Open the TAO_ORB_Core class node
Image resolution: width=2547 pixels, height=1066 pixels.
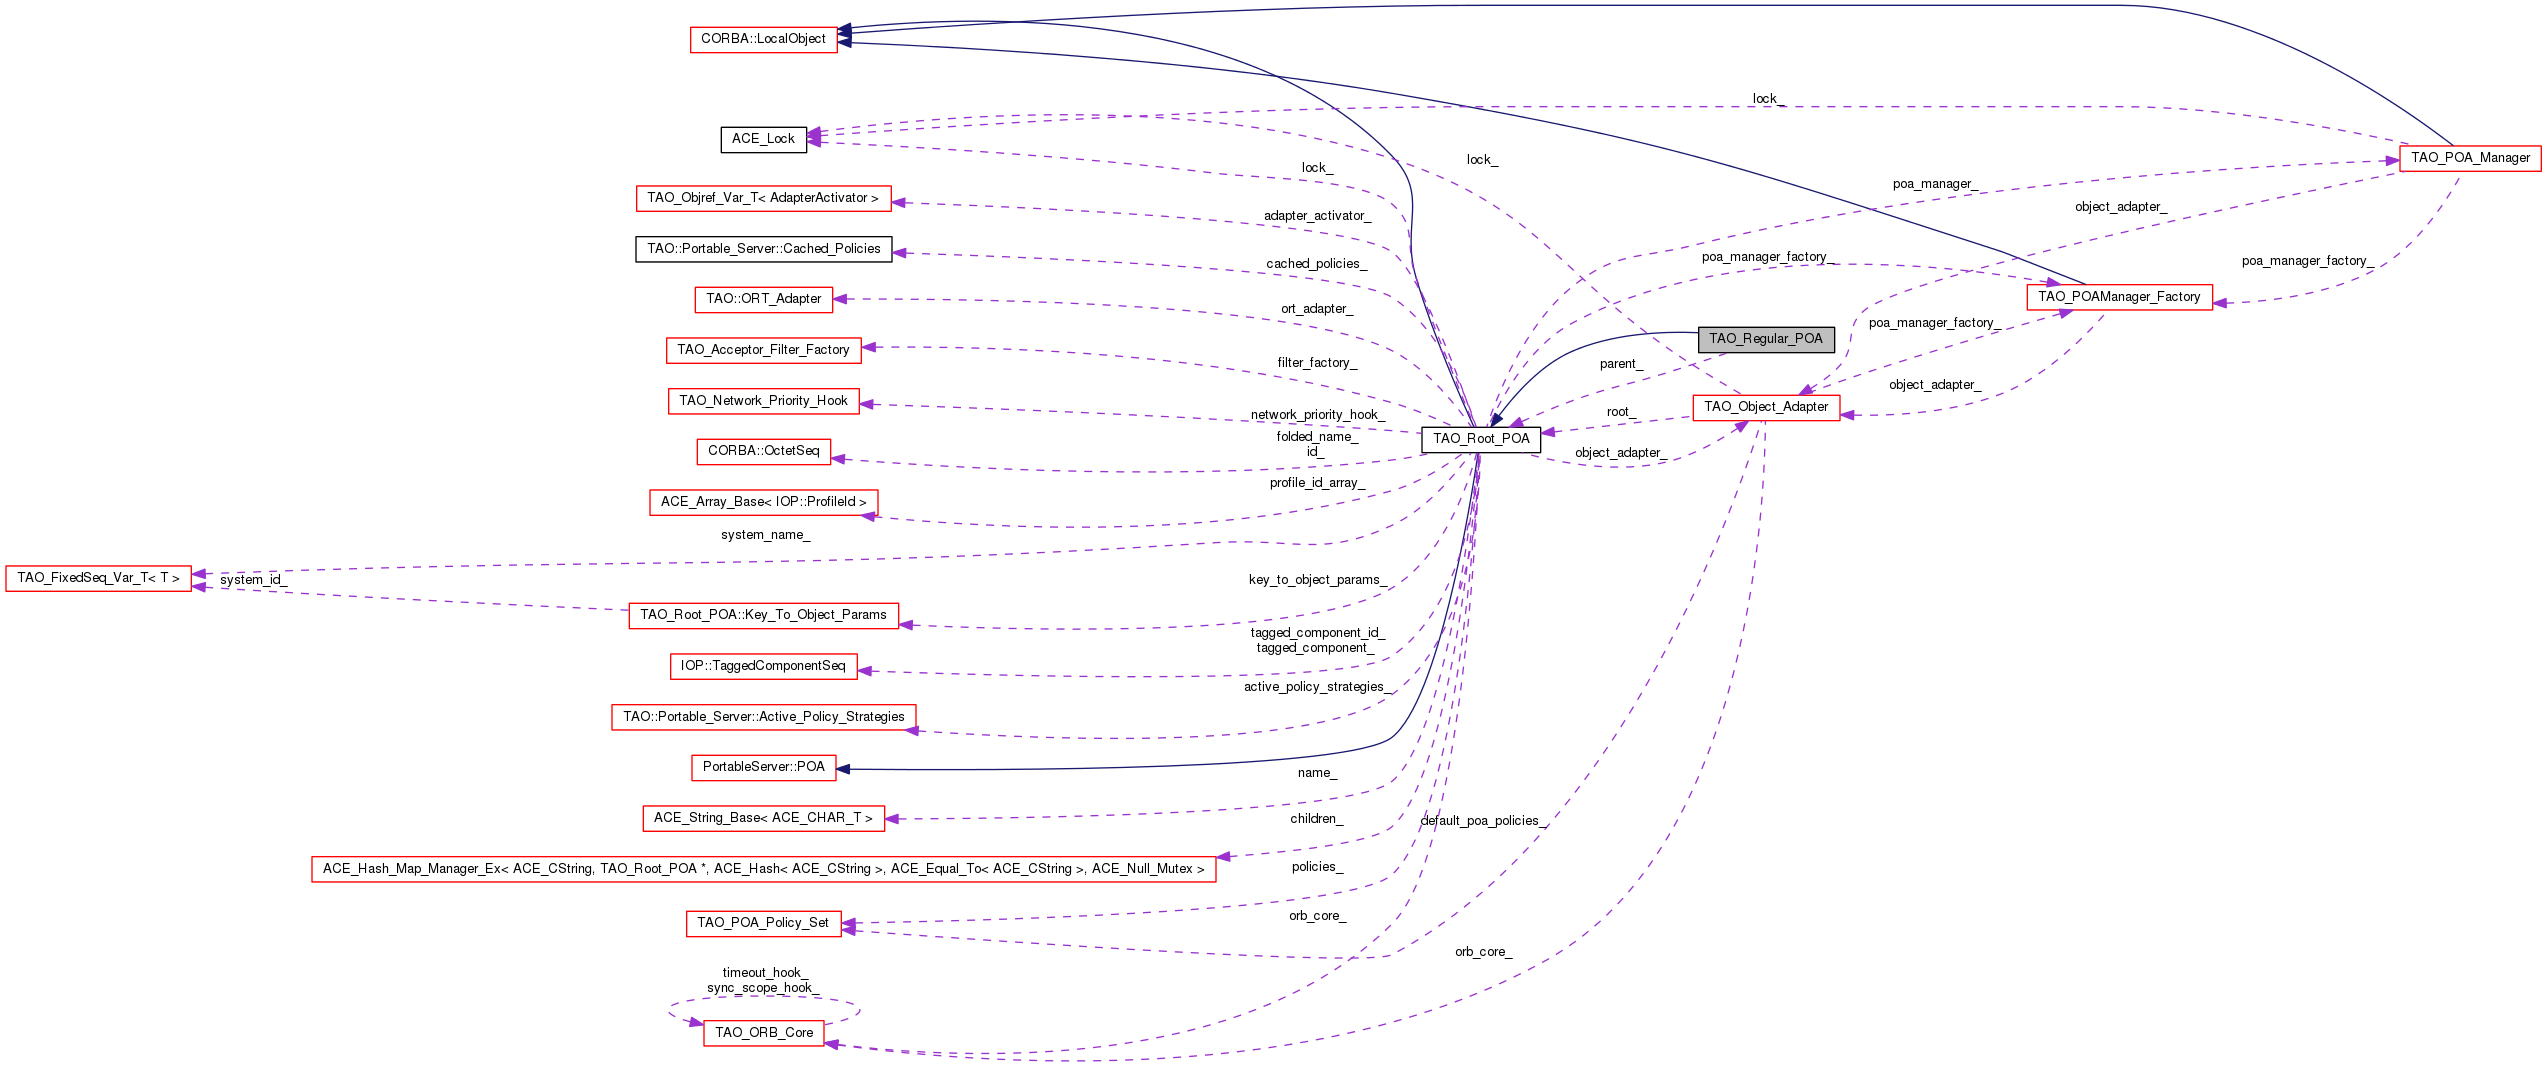(764, 1032)
